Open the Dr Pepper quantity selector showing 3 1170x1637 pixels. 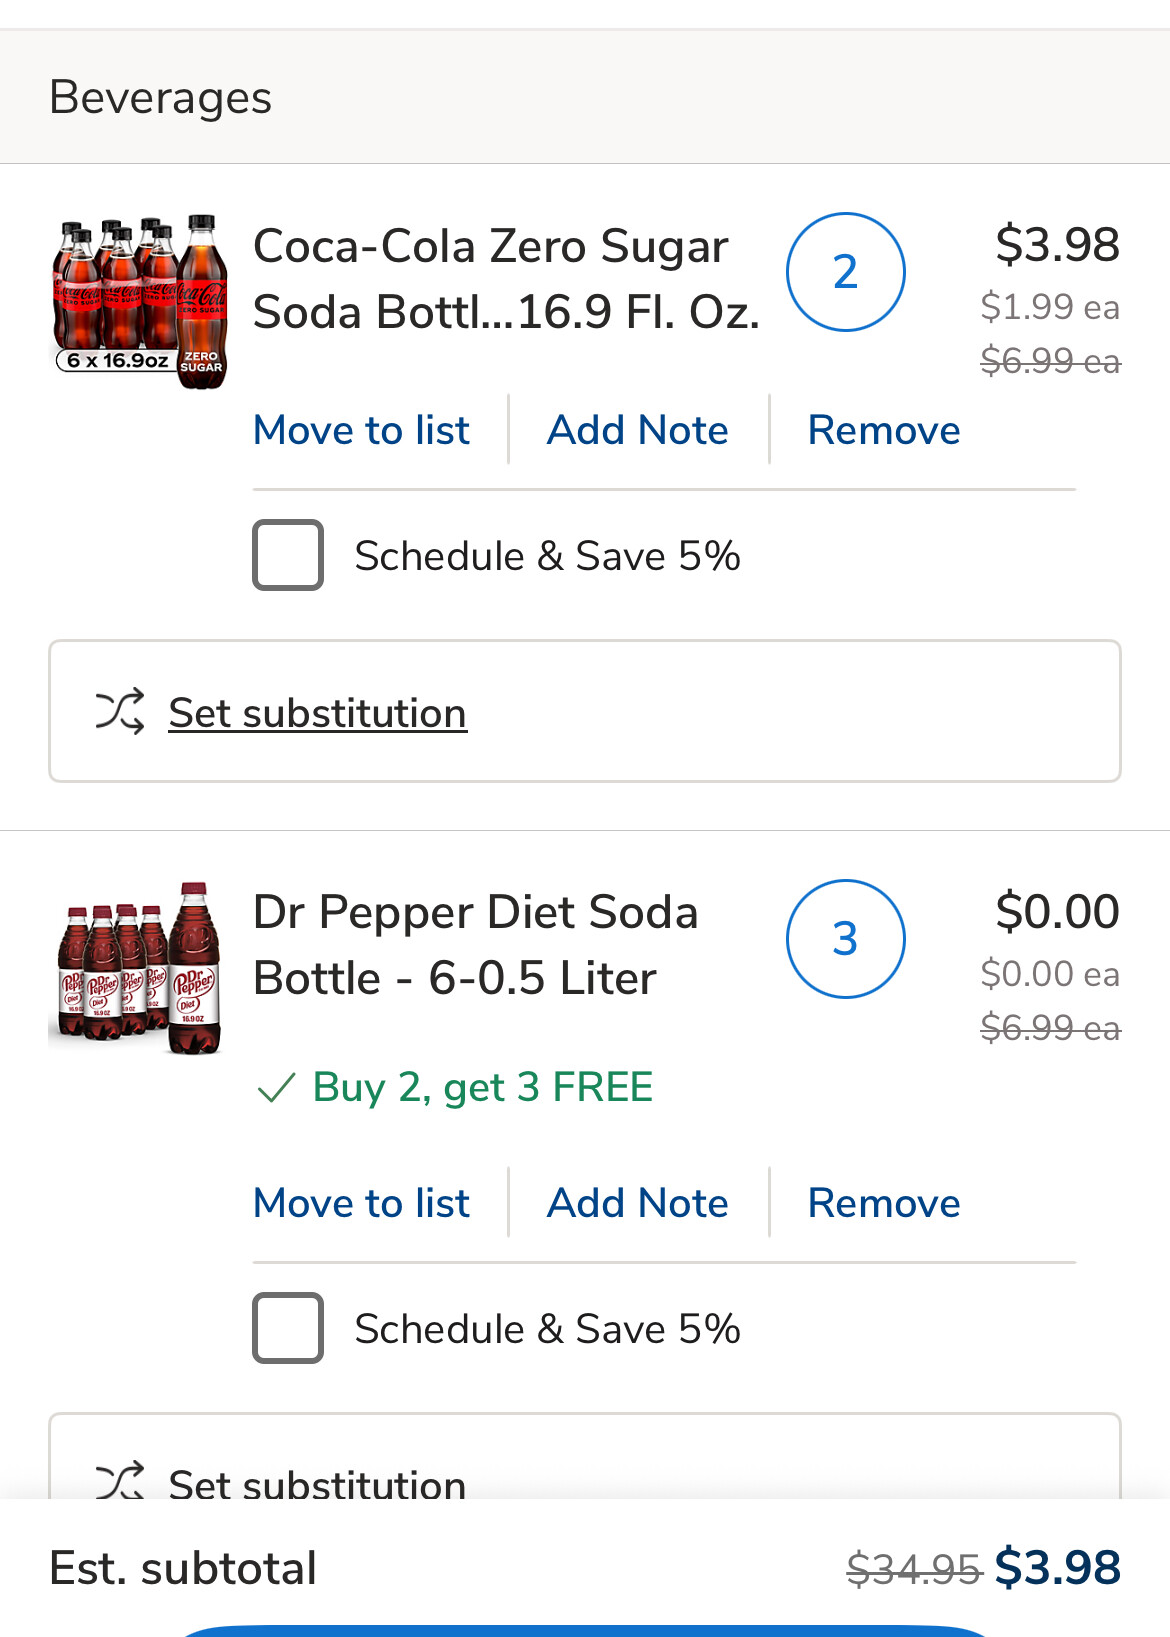click(845, 939)
